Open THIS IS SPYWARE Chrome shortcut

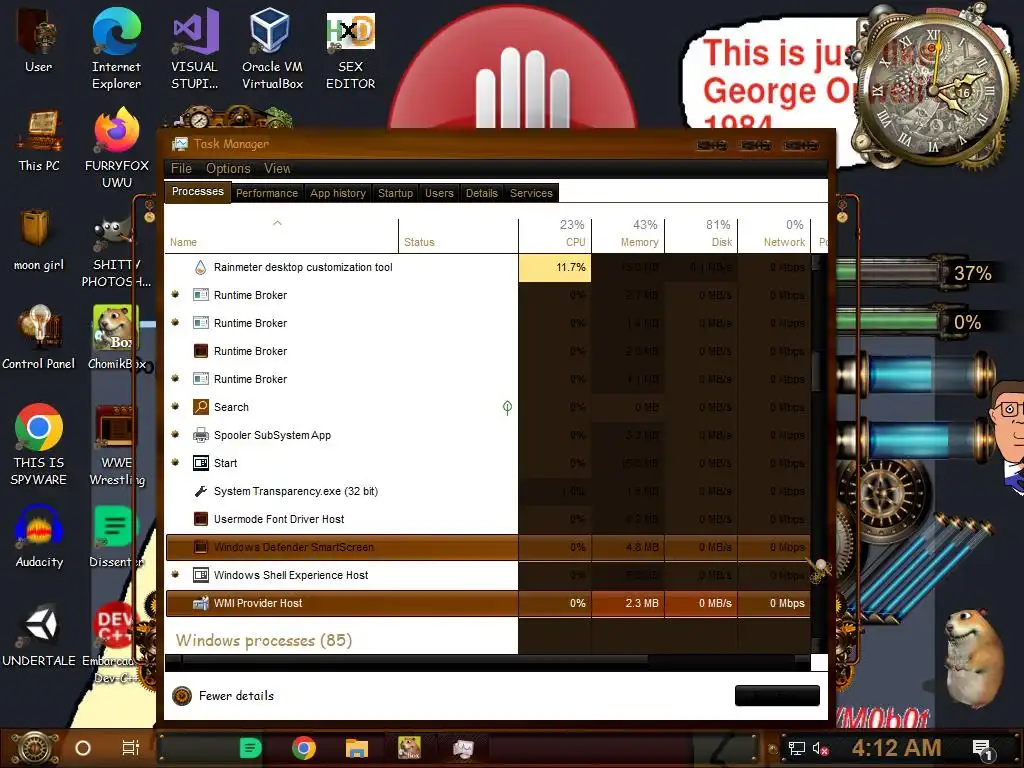click(39, 444)
